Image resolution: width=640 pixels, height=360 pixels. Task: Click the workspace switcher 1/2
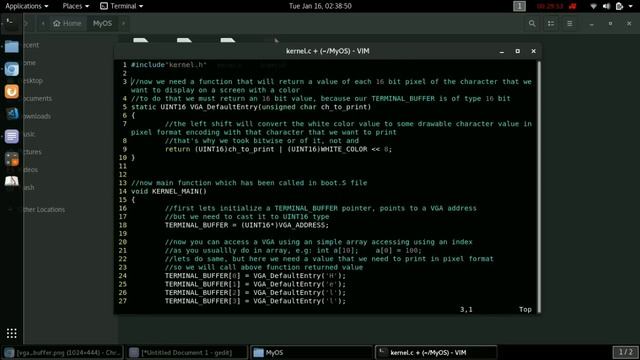pyautogui.click(x=625, y=352)
